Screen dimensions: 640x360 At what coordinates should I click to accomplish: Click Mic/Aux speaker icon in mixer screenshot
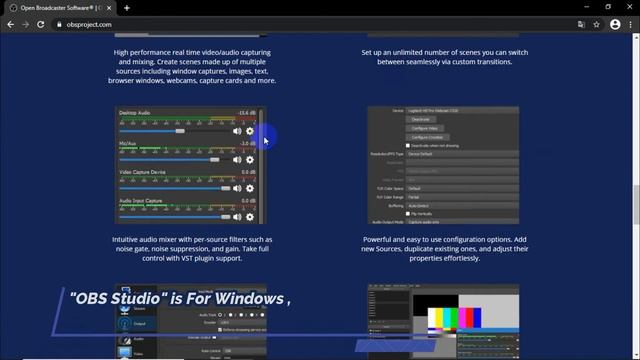point(237,160)
